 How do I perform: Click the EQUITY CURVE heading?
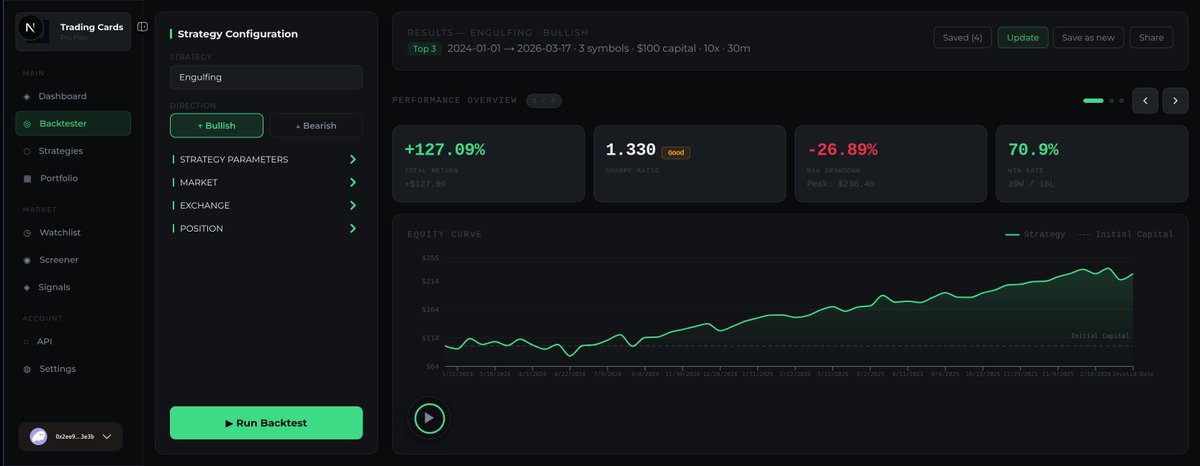click(444, 234)
